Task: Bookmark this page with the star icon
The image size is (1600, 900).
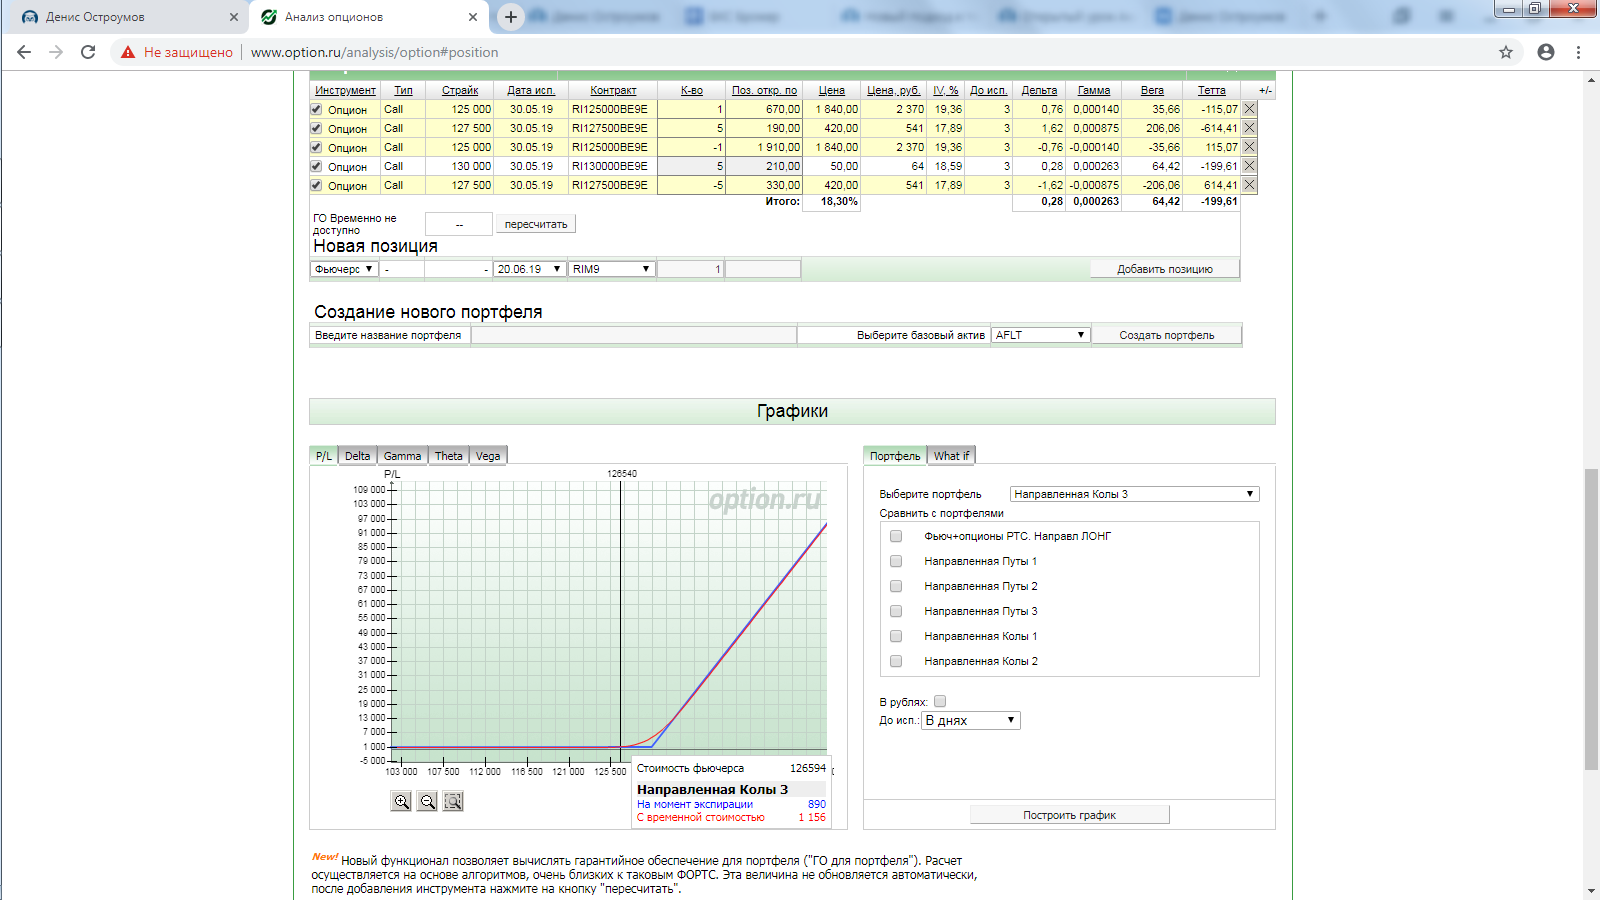Action: [1505, 52]
